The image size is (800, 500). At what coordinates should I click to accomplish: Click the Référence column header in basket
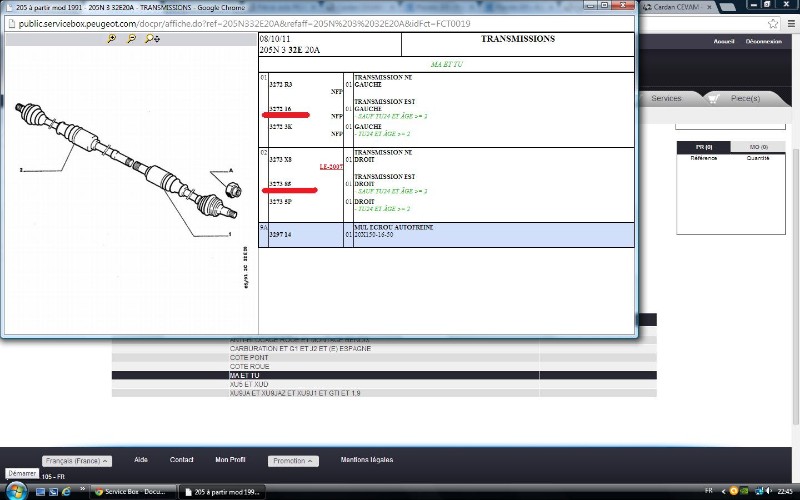click(x=704, y=158)
